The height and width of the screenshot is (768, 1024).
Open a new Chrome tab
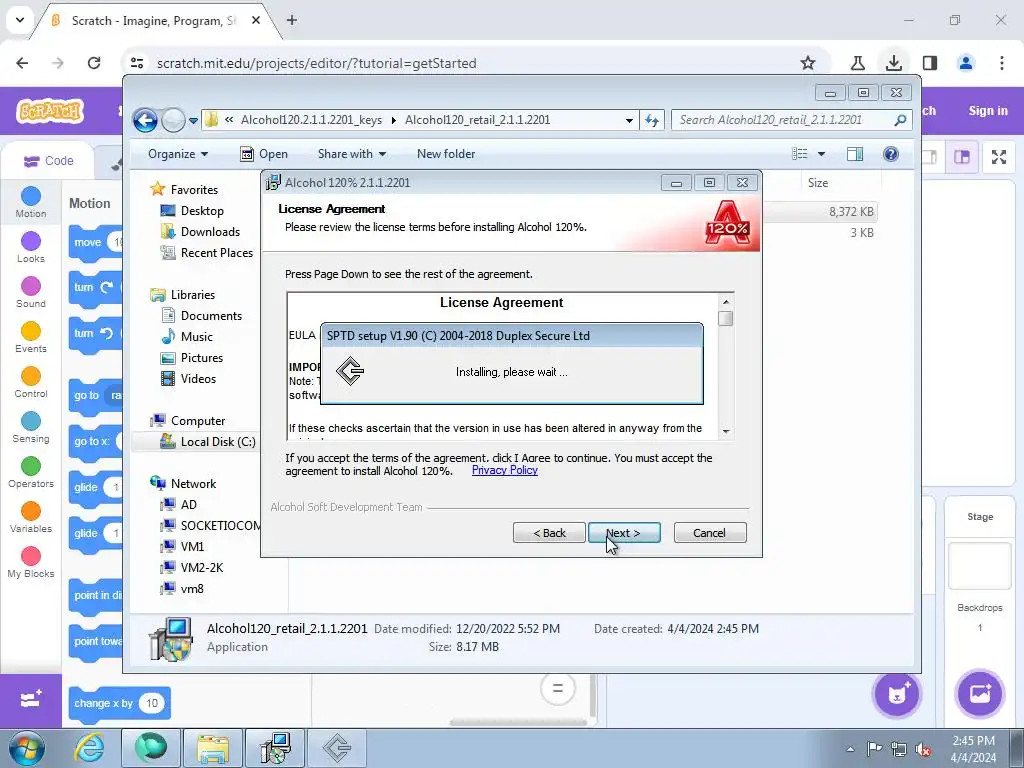[x=292, y=20]
